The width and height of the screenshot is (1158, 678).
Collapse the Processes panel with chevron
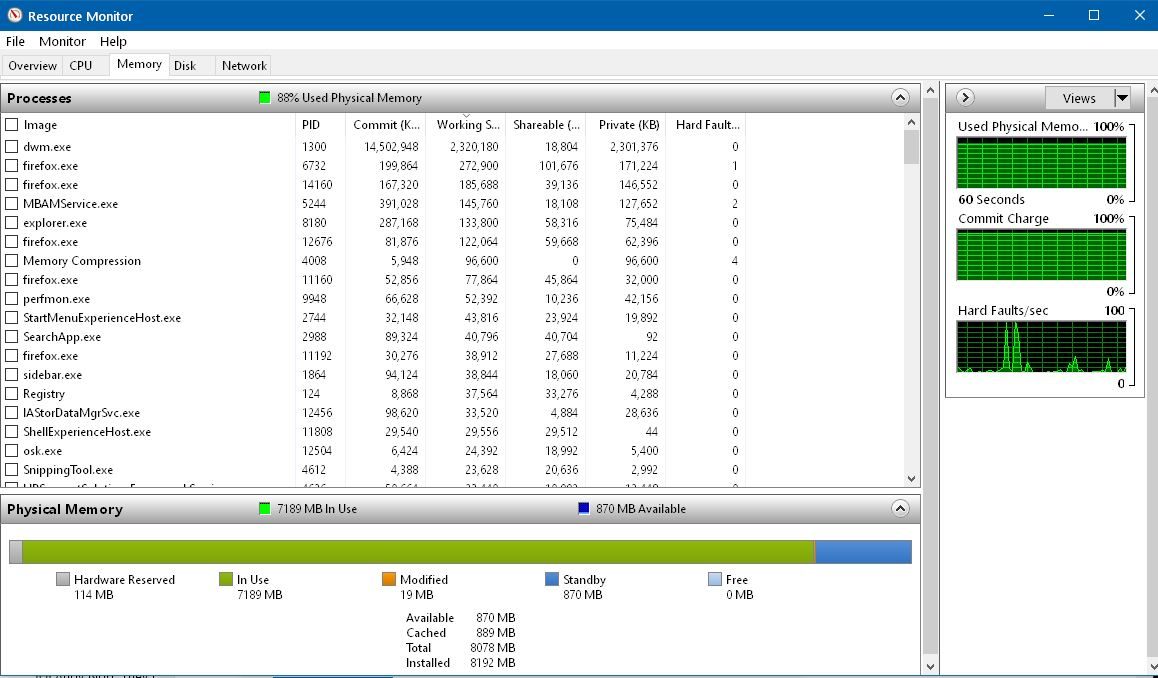pyautogui.click(x=900, y=97)
